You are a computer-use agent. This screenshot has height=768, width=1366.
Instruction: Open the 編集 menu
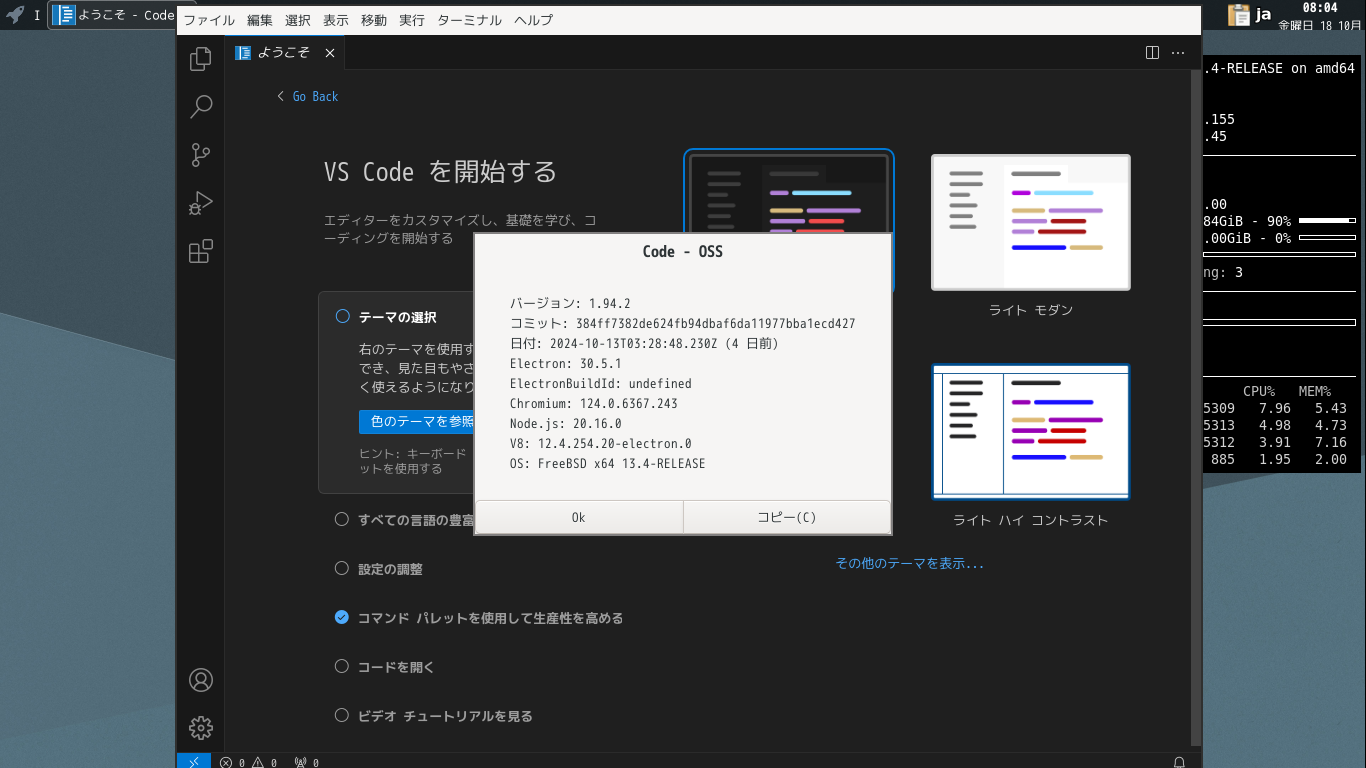point(259,20)
